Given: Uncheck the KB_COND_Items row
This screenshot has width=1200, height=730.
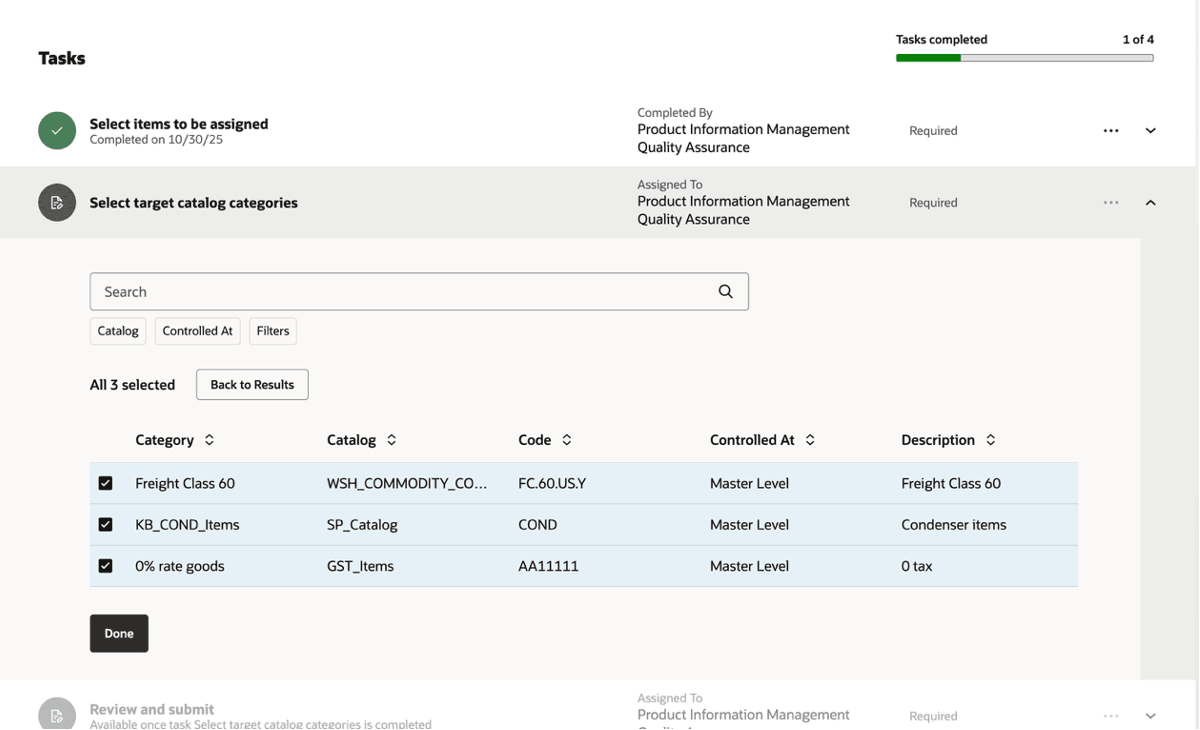Looking at the screenshot, I should pyautogui.click(x=105, y=524).
